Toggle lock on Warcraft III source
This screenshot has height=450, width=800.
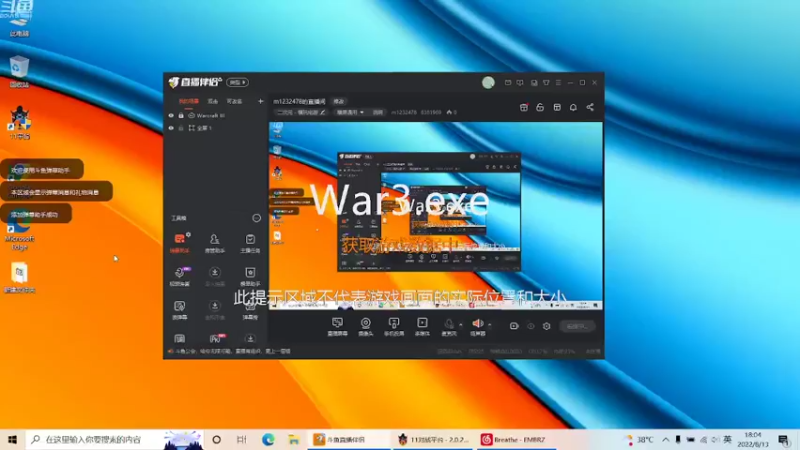[181, 116]
